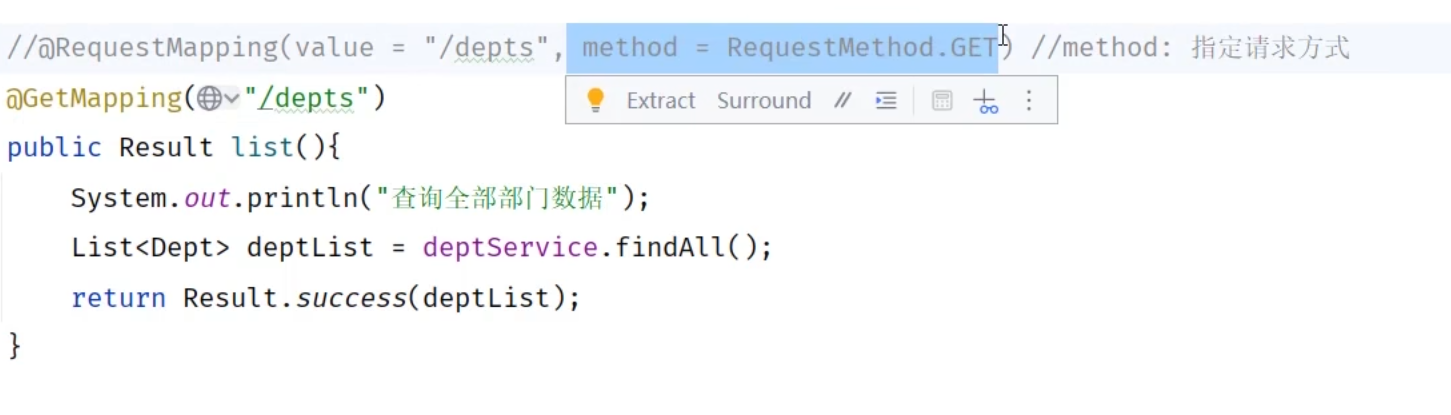This screenshot has width=1451, height=415.
Task: Expand the chevron beside the globe icon
Action: 232,99
